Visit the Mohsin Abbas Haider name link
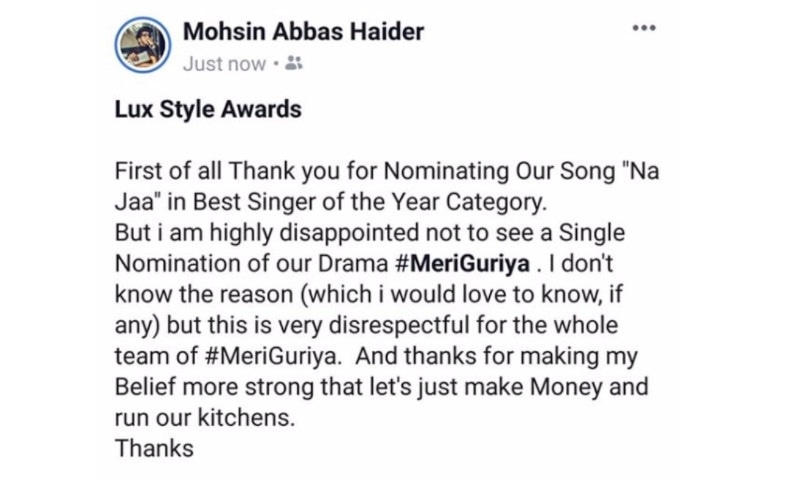 tap(303, 32)
